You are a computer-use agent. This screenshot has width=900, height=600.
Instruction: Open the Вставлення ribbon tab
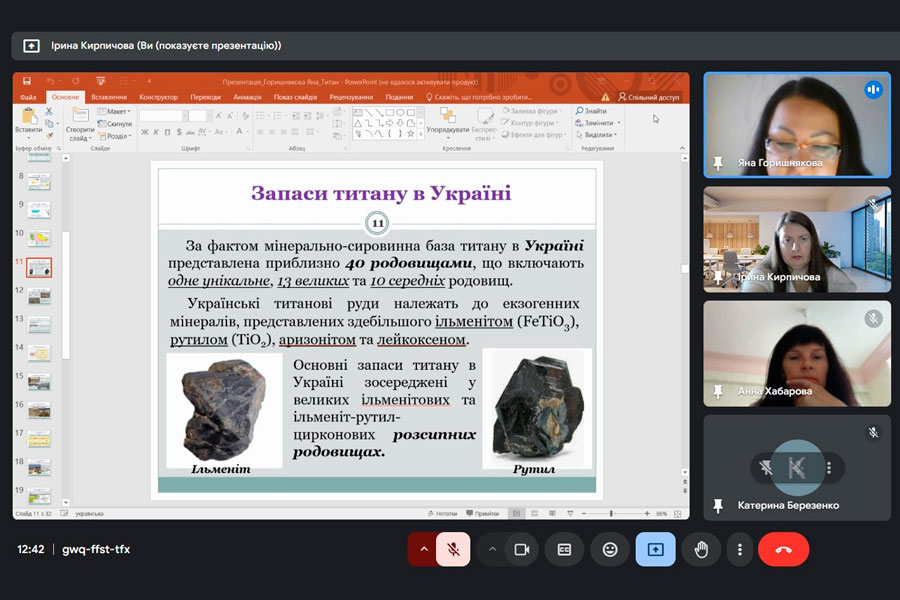click(x=109, y=97)
